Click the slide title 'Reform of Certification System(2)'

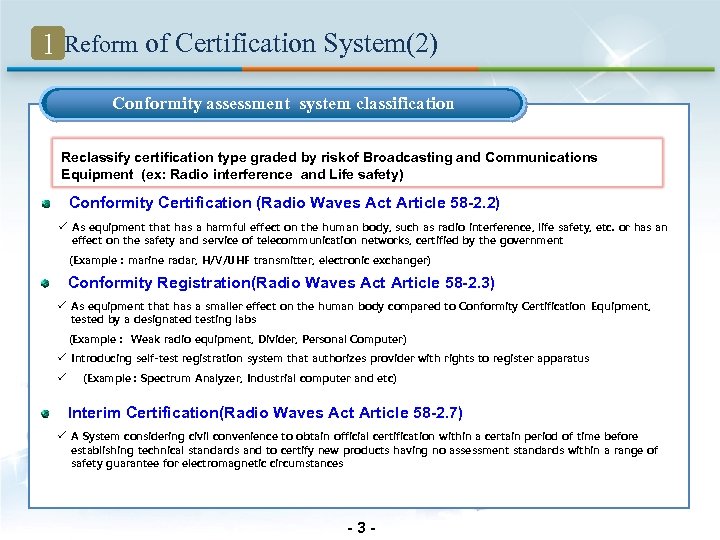coord(251,44)
